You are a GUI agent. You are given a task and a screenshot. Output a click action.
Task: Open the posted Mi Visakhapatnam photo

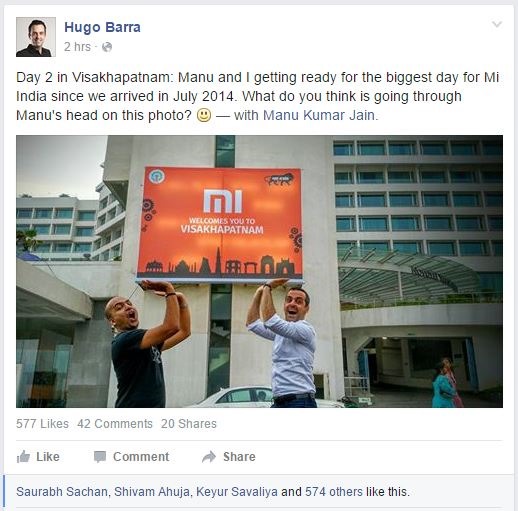click(x=259, y=271)
